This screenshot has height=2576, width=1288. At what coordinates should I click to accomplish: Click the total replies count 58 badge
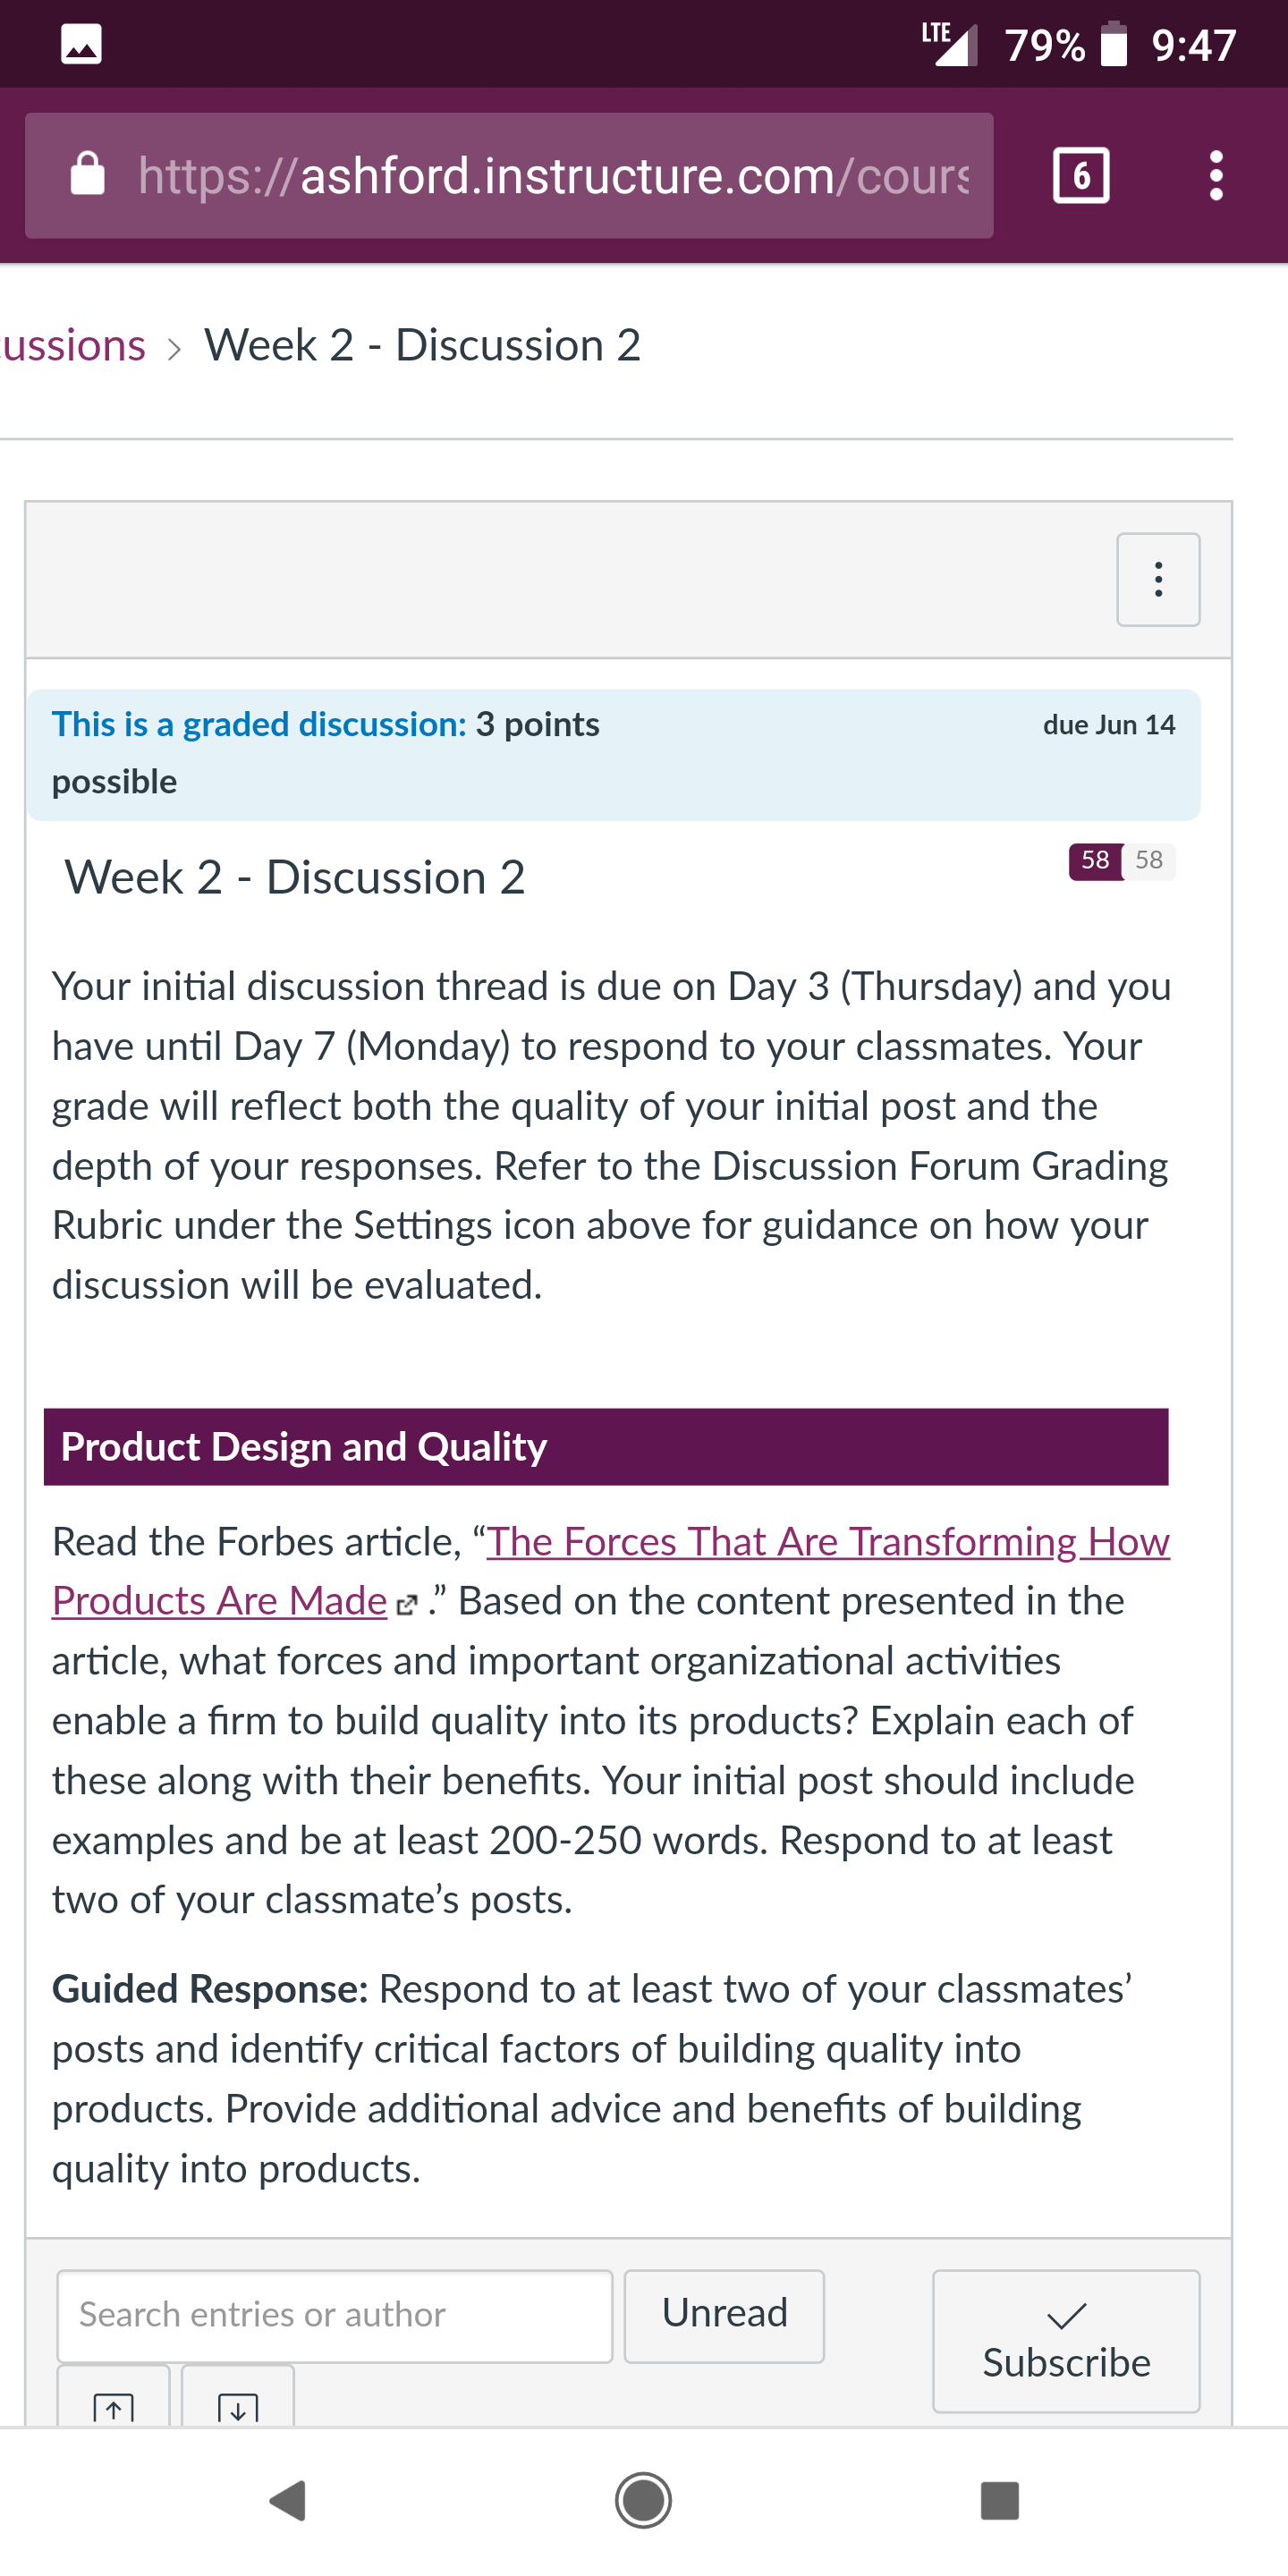(1149, 861)
